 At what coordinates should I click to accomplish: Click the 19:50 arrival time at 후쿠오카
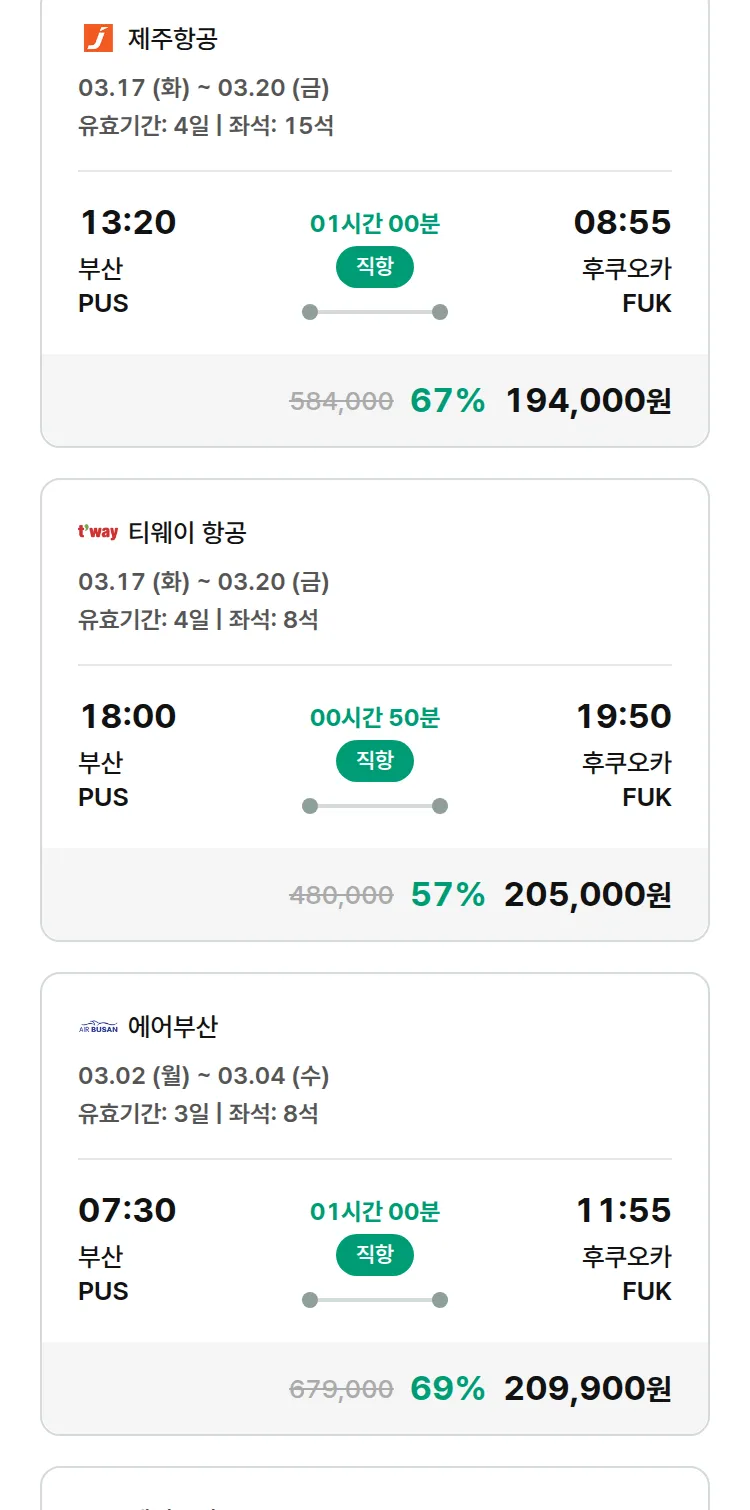point(623,716)
